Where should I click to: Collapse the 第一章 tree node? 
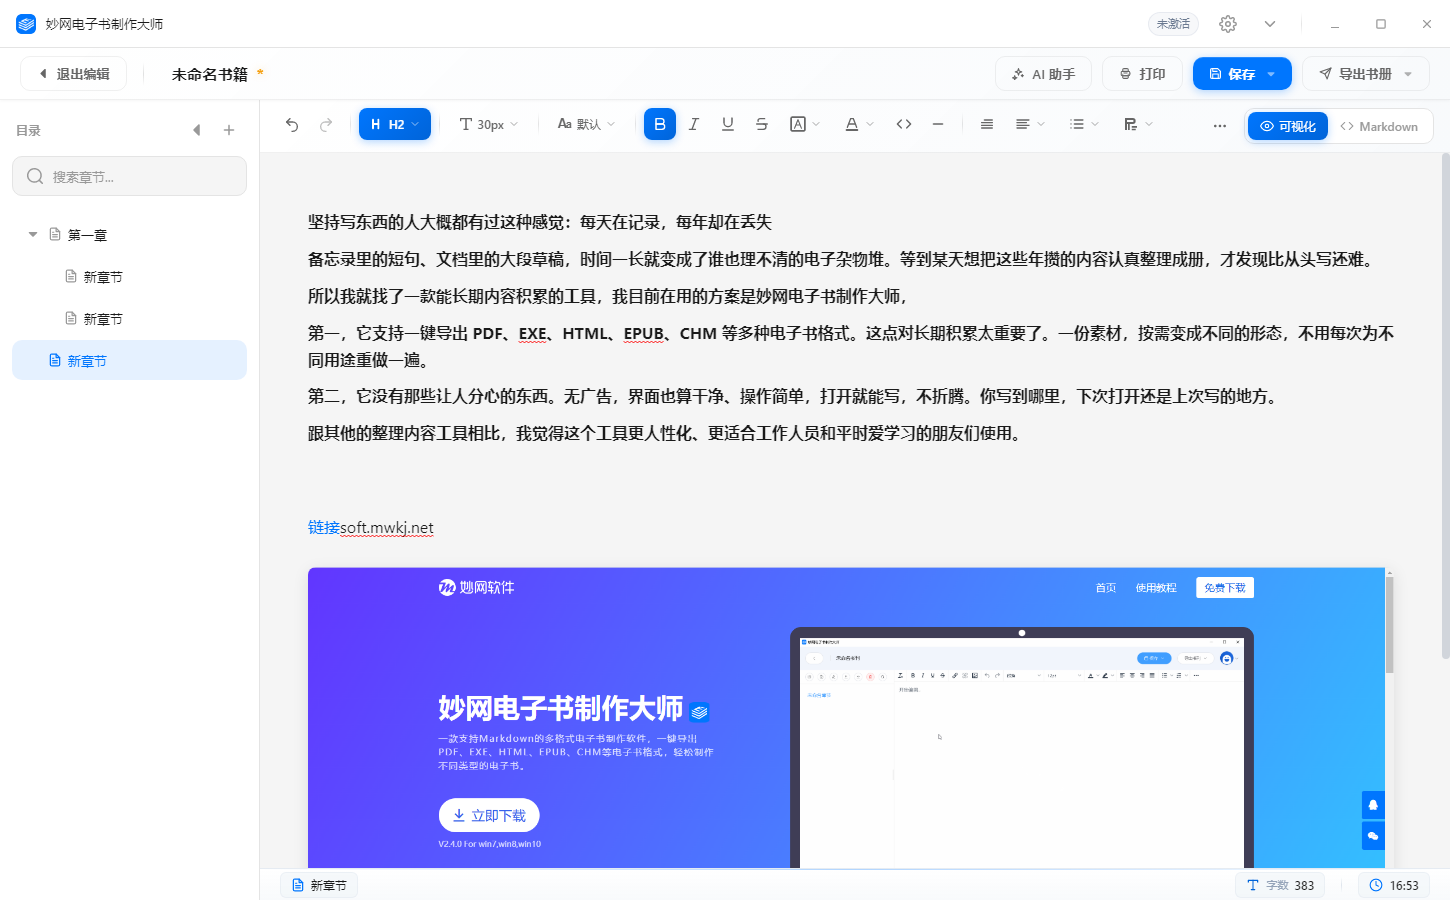point(33,235)
